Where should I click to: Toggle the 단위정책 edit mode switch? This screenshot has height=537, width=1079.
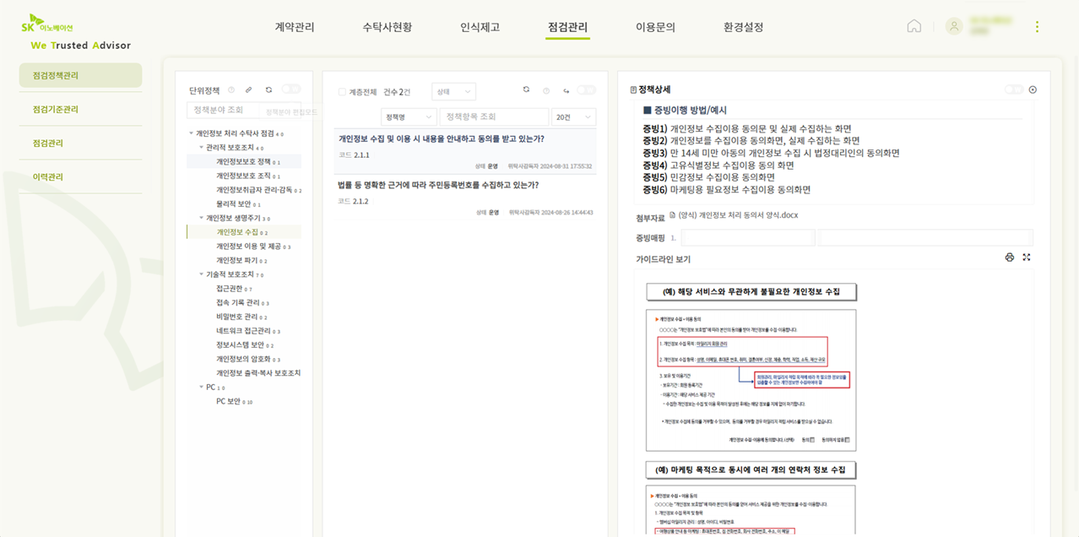pyautogui.click(x=291, y=90)
